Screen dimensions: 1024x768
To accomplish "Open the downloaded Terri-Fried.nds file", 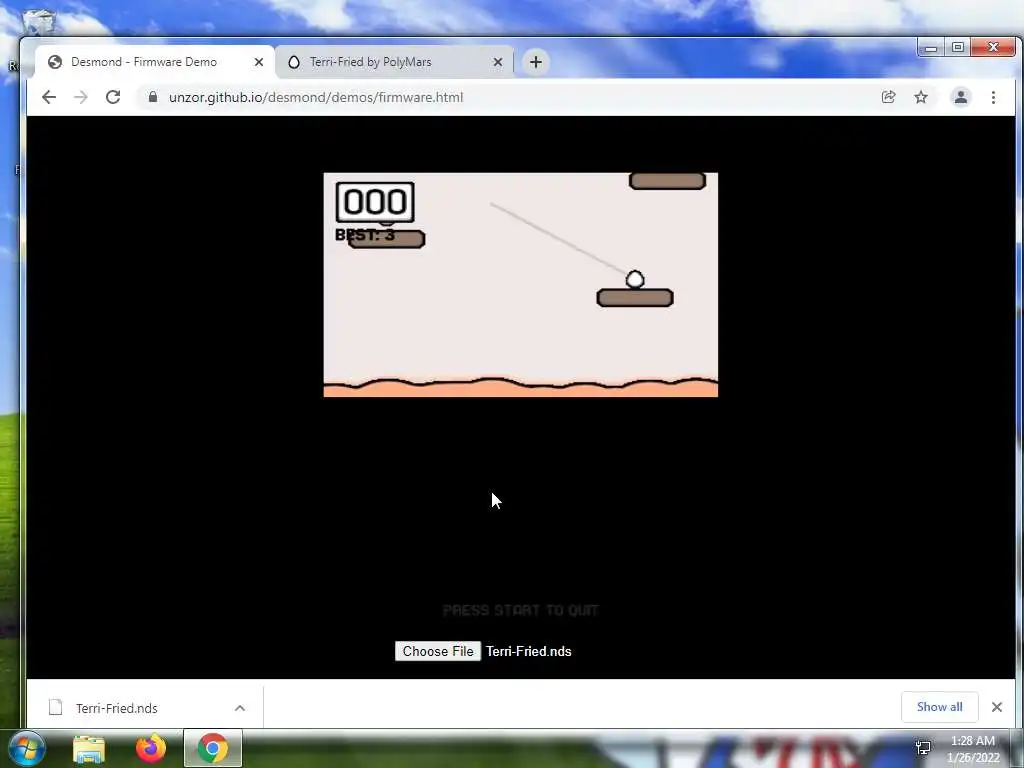I will click(116, 708).
